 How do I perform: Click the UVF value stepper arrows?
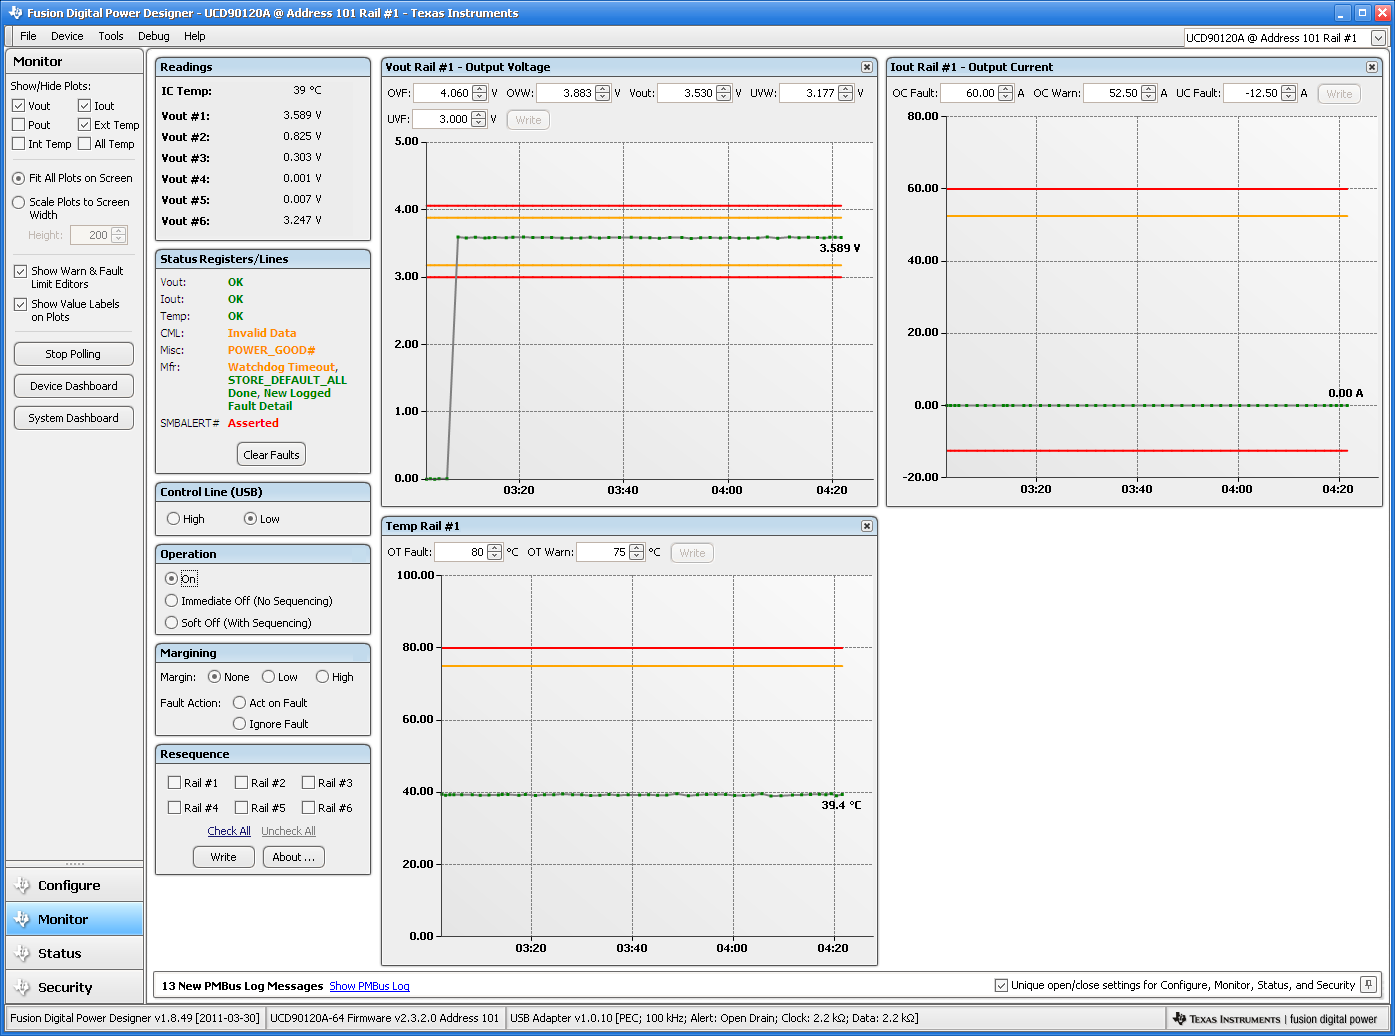[x=479, y=119]
